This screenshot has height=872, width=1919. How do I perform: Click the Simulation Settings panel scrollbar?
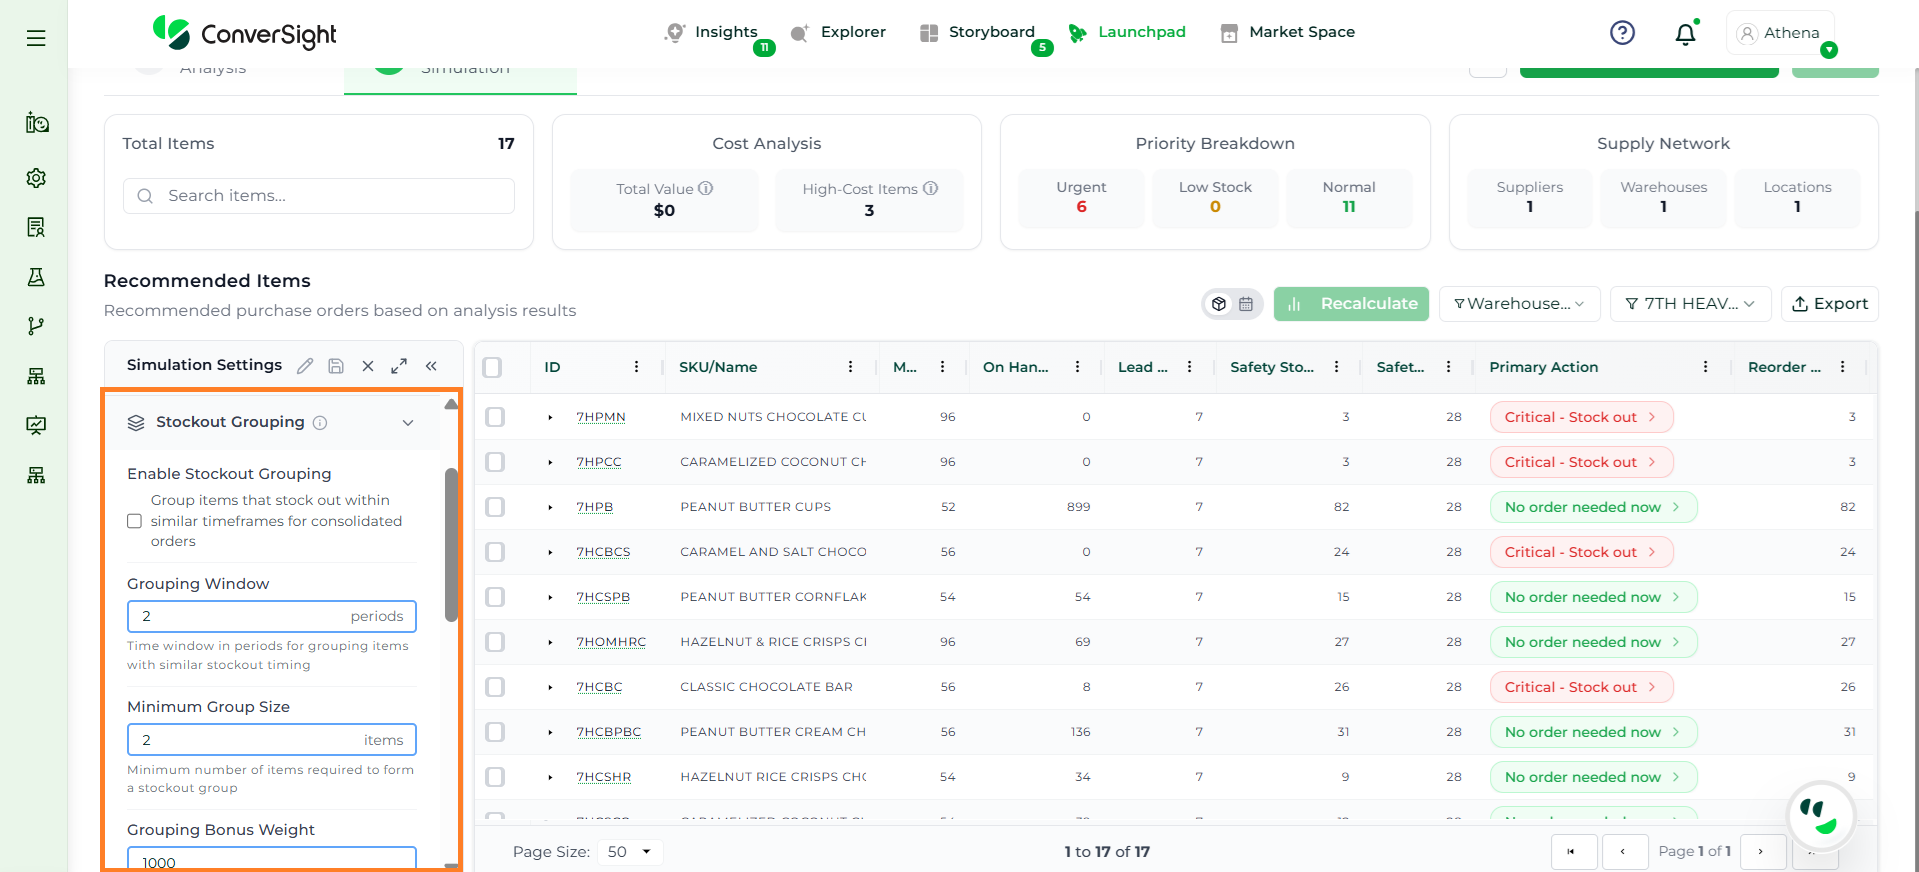click(x=451, y=545)
